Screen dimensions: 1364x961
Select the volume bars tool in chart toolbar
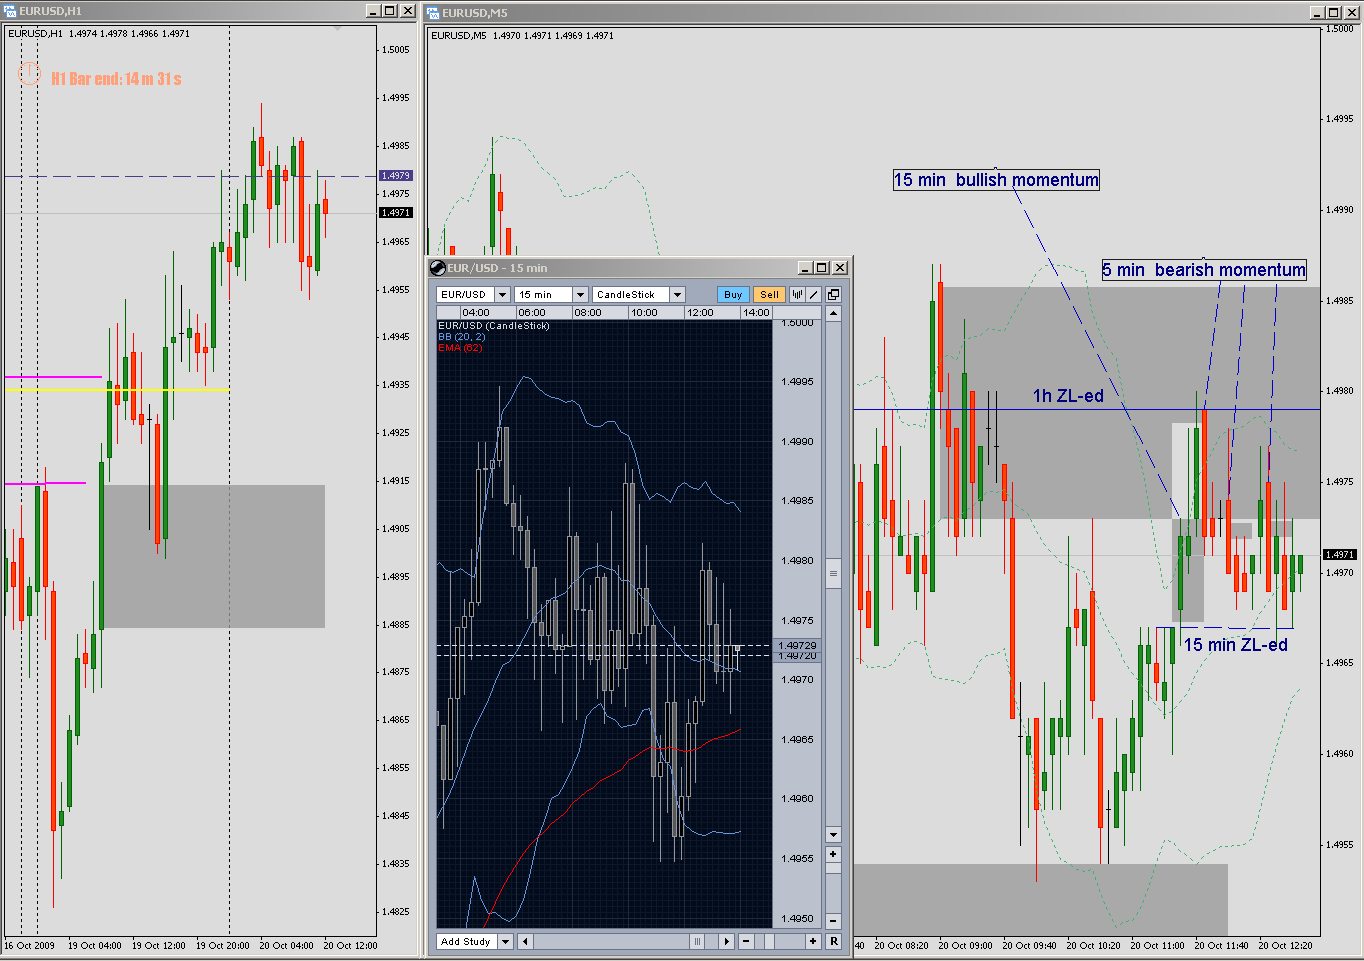pyautogui.click(x=796, y=294)
